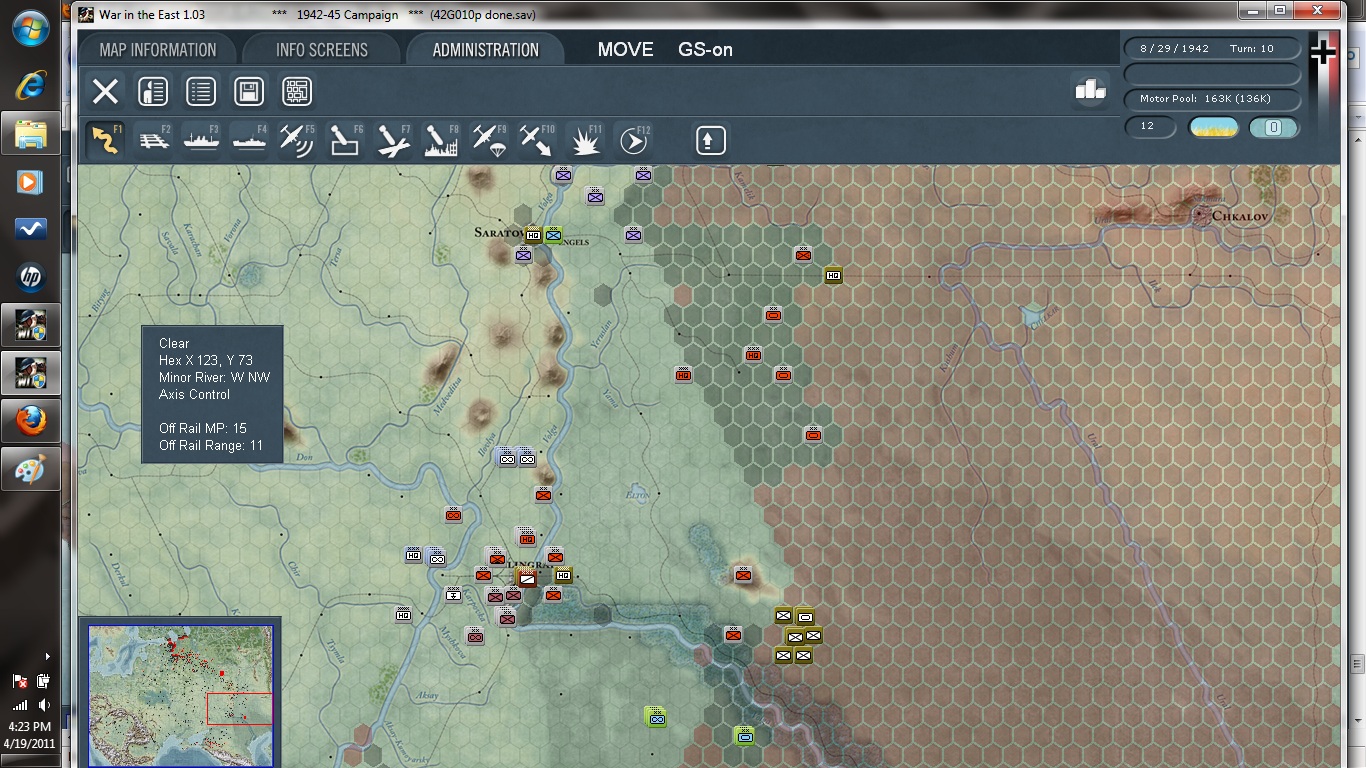Click the minimap overview thumbnail

181,696
